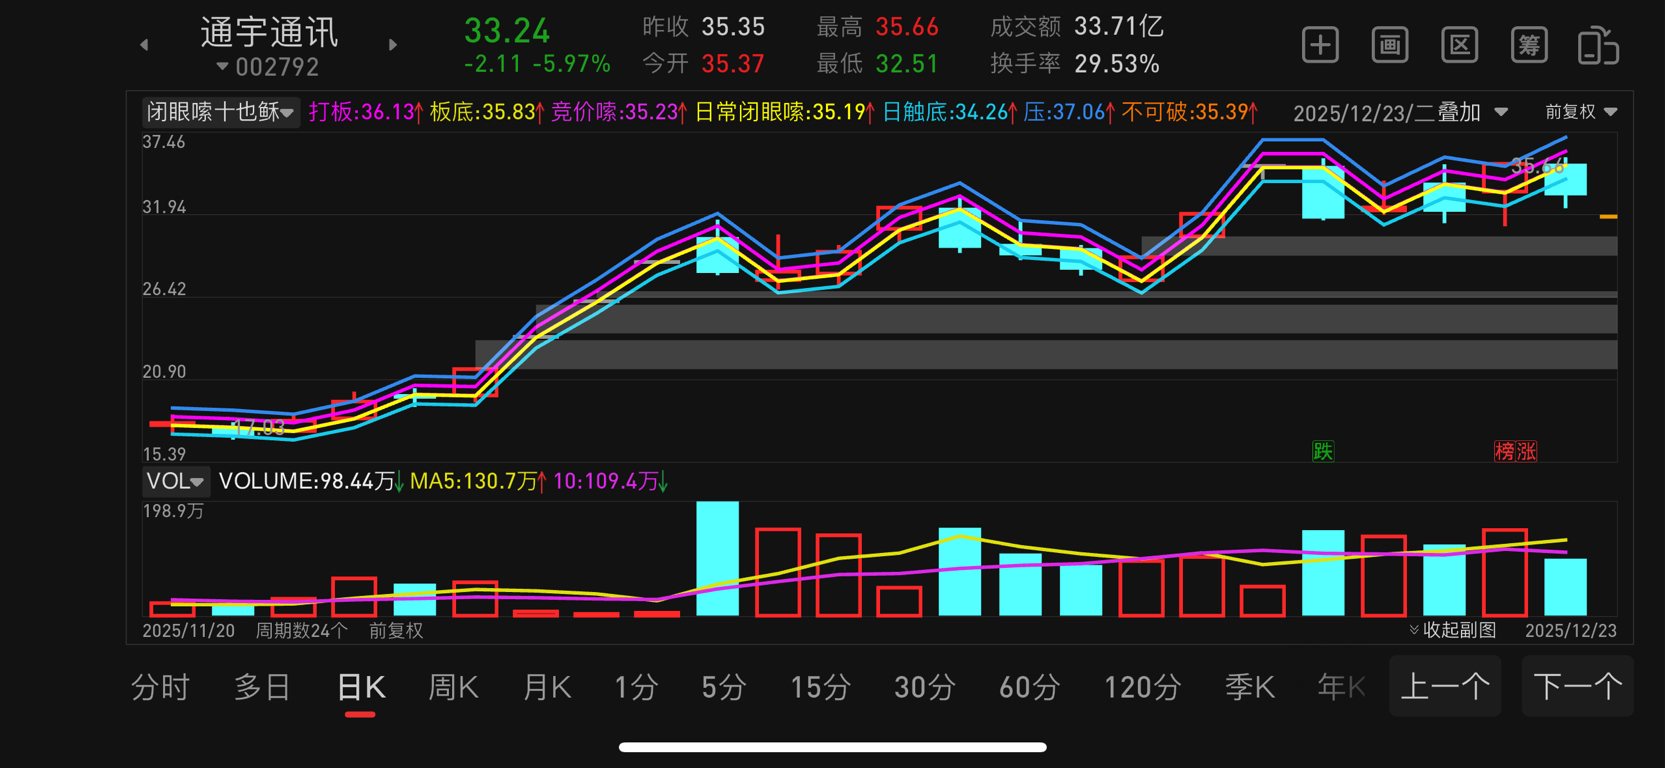Open the 前复权 adjustment dropdown at top
The image size is (1665, 769).
[1581, 112]
